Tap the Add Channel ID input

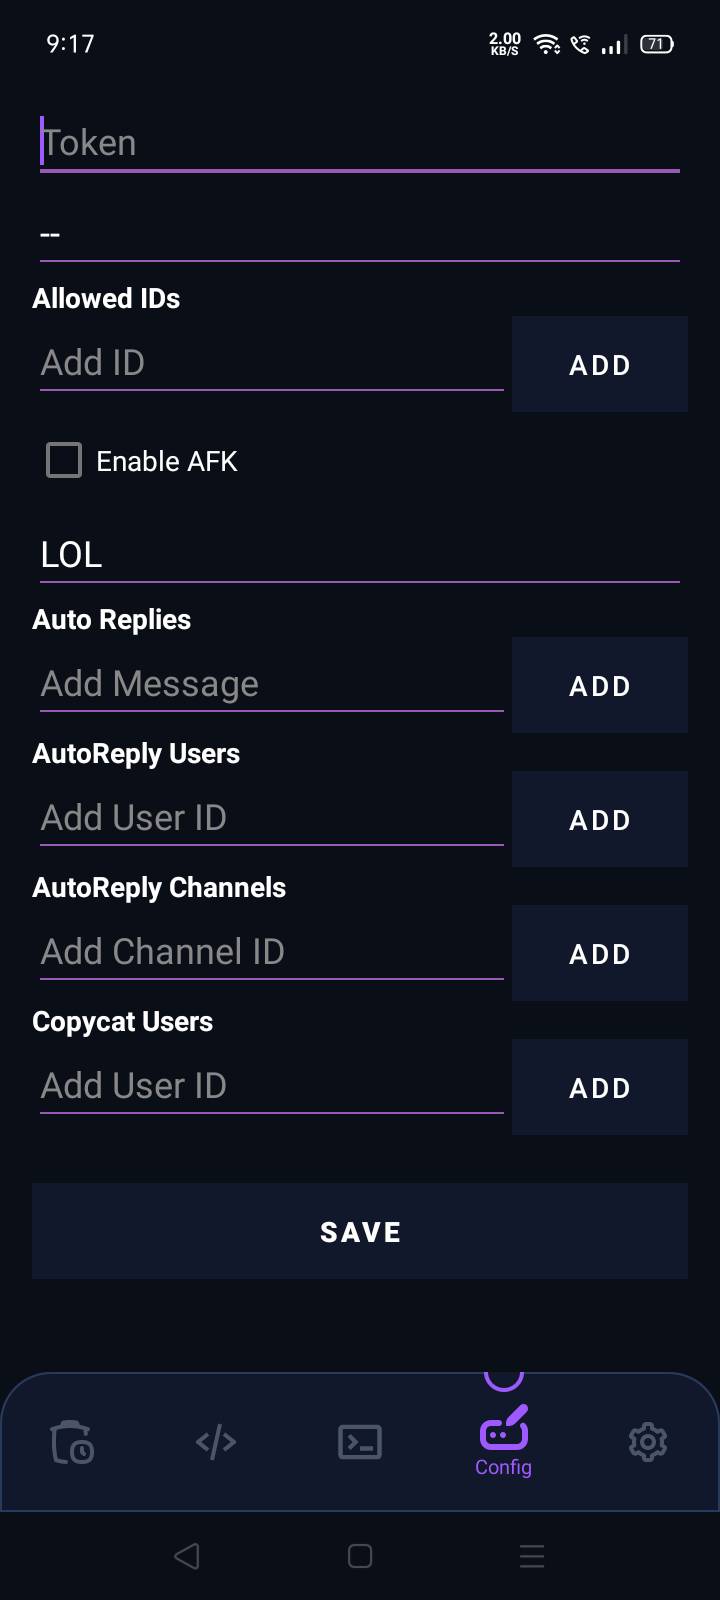(270, 951)
